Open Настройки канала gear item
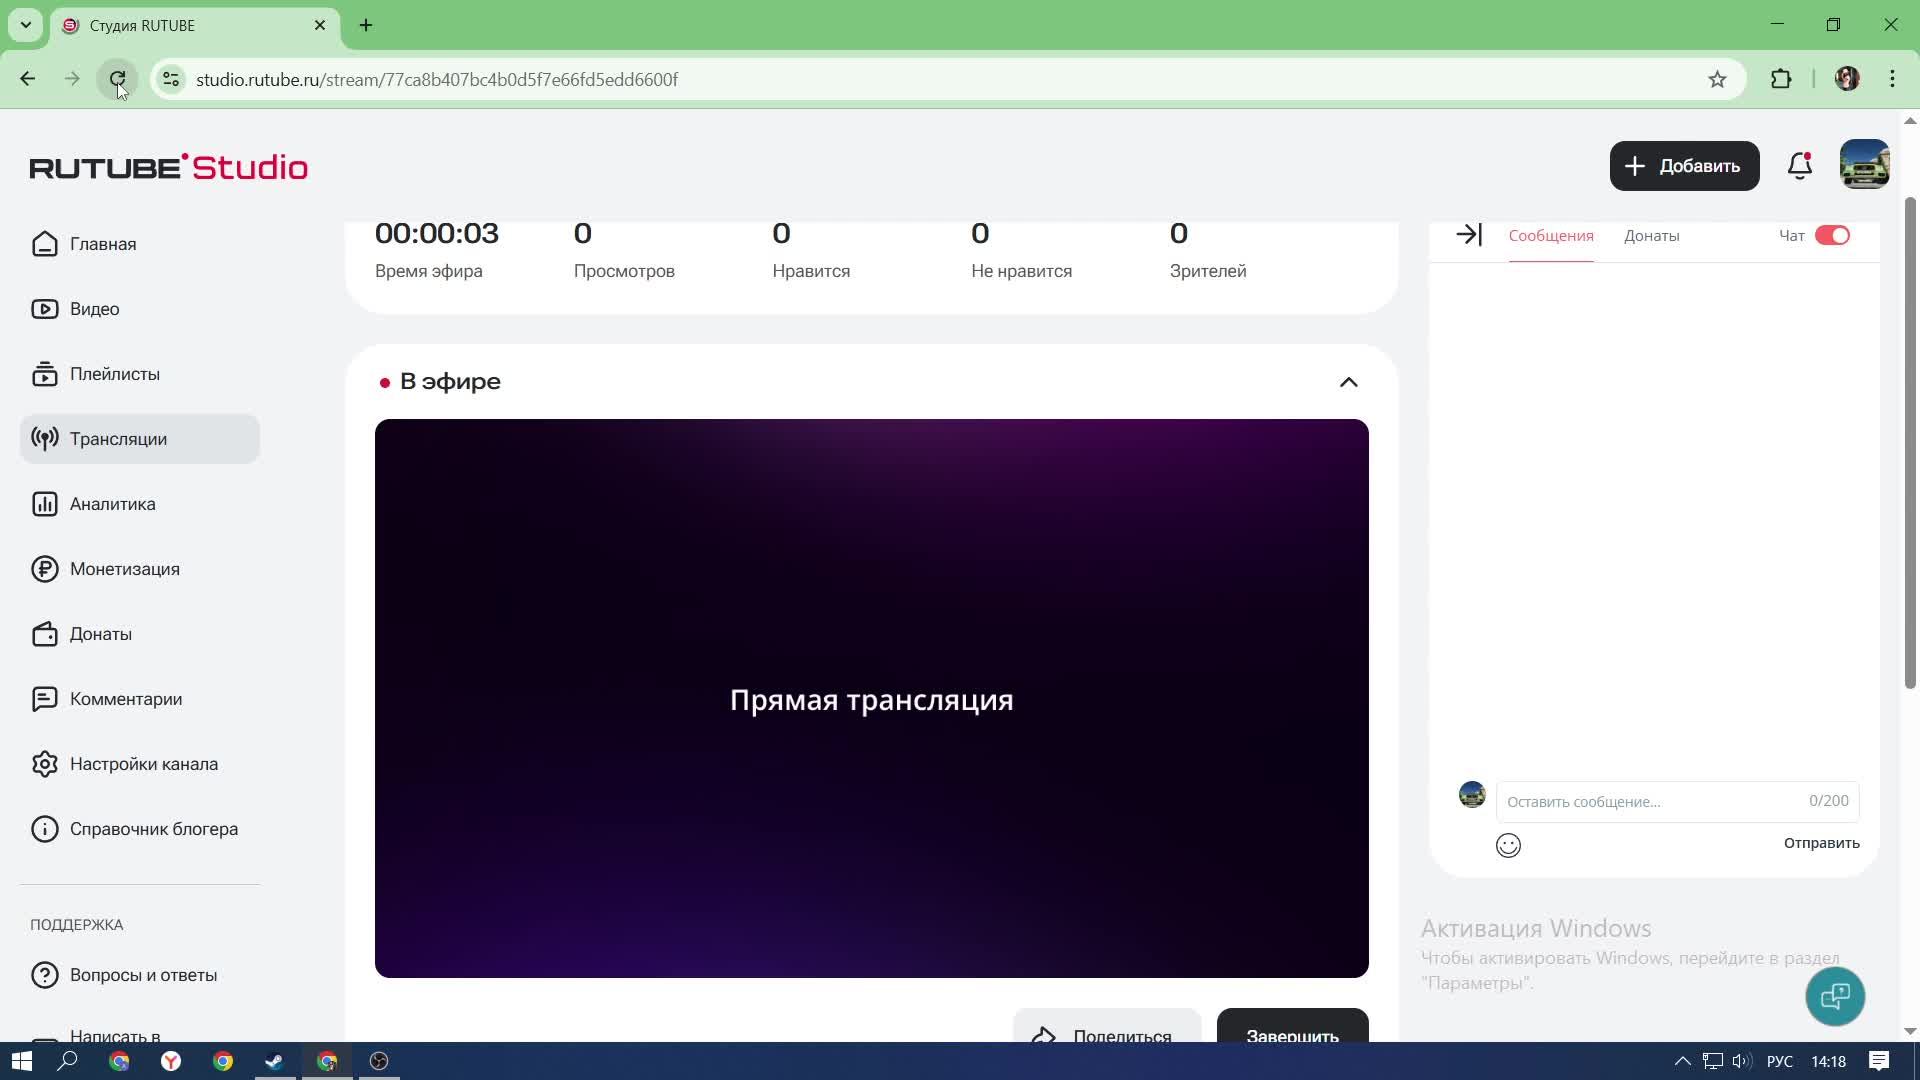 [x=143, y=764]
